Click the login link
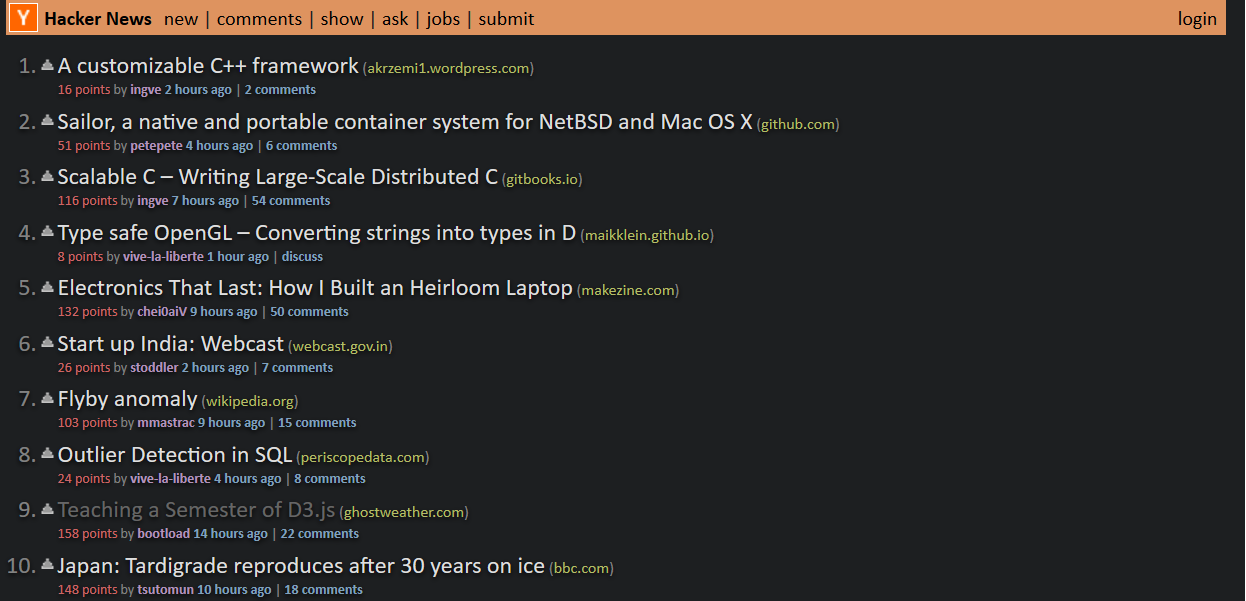 click(x=1196, y=18)
